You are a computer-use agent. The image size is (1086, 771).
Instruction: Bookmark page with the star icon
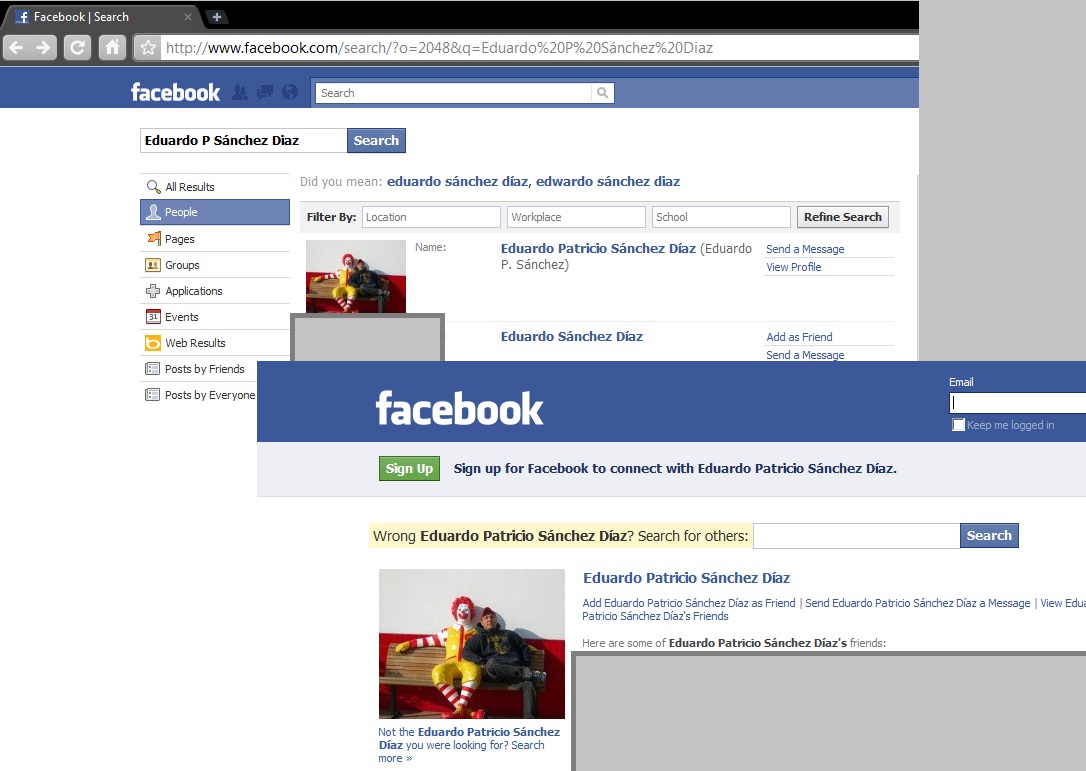pyautogui.click(x=147, y=47)
